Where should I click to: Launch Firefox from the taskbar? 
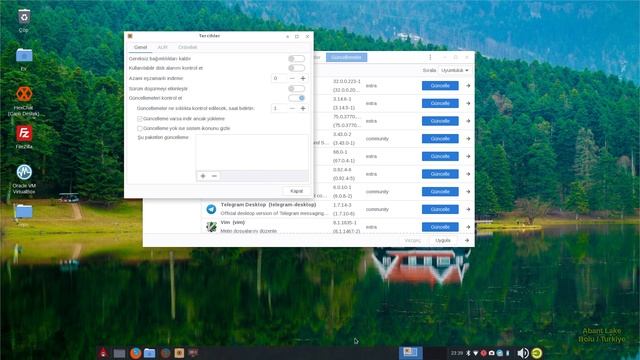pyautogui.click(x=136, y=353)
